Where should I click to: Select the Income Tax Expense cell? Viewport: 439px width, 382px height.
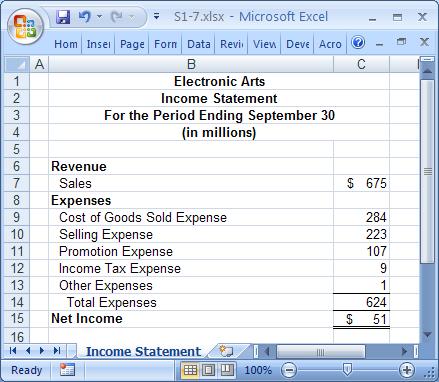pyautogui.click(x=191, y=268)
